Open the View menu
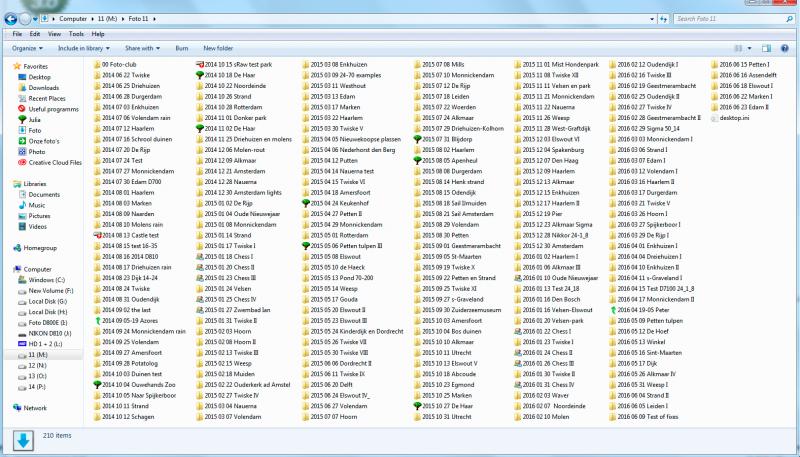 pos(54,34)
